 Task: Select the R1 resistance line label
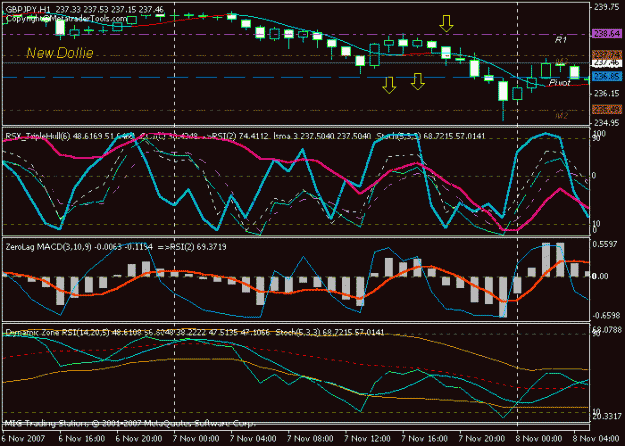pyautogui.click(x=561, y=39)
